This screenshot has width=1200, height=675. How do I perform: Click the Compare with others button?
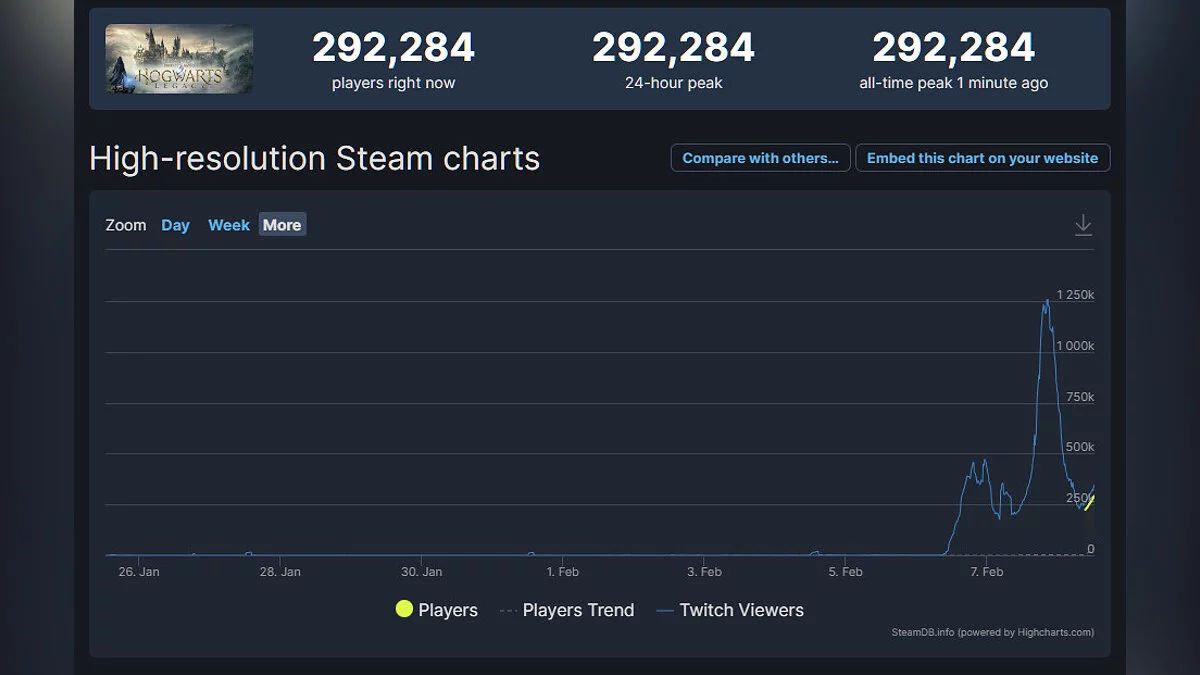pos(760,158)
